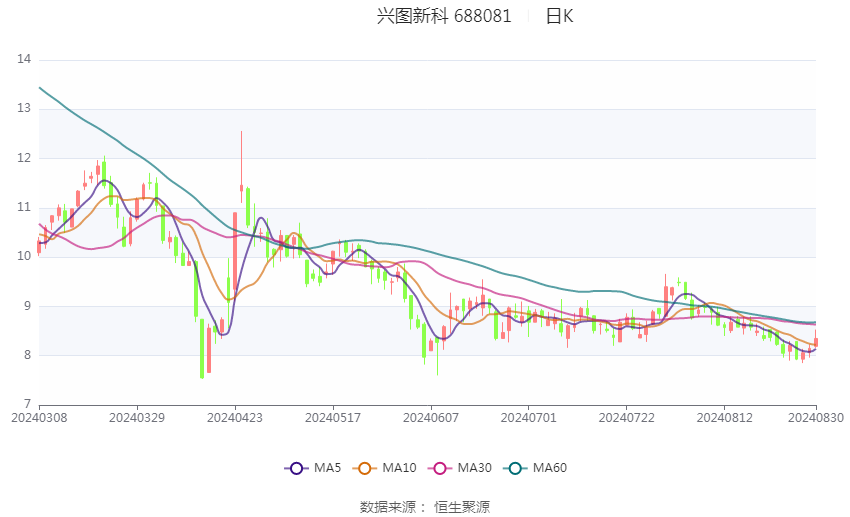This screenshot has height=517, width=850.
Task: Toggle the MA10 legend line
Action: [384, 468]
